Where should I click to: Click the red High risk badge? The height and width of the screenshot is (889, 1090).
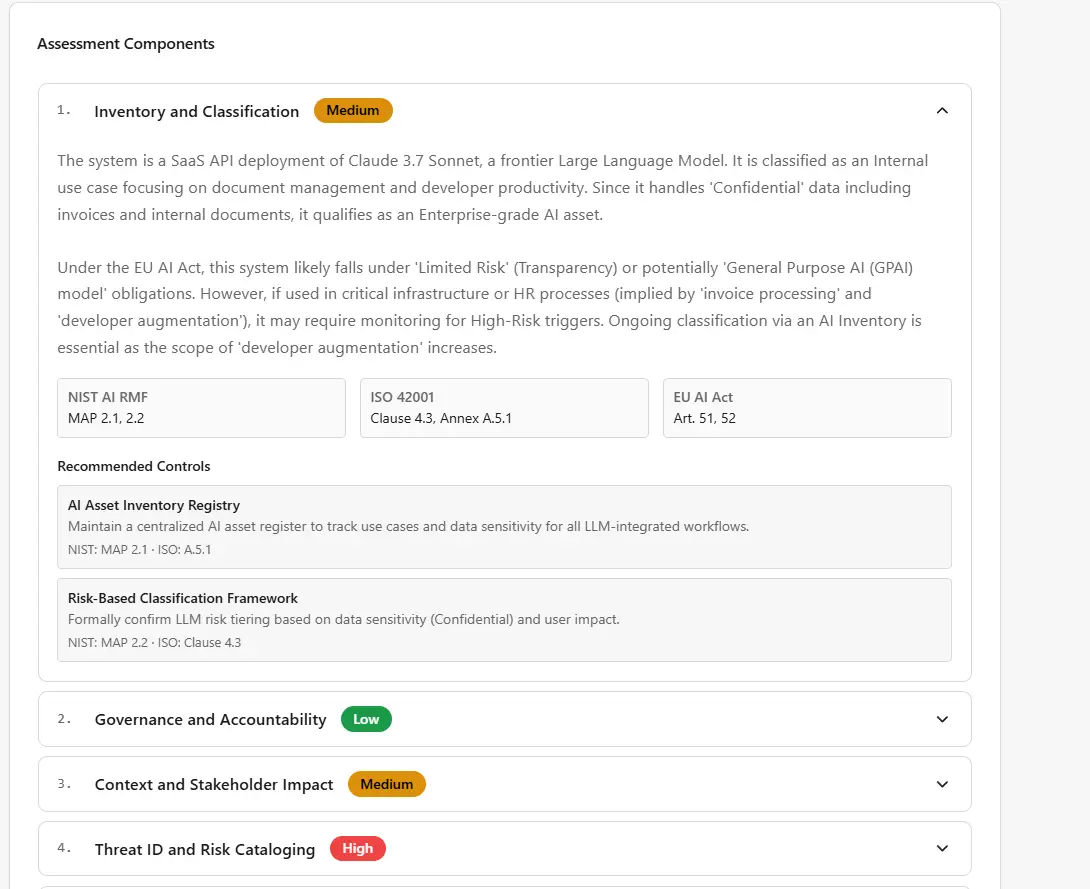point(357,849)
